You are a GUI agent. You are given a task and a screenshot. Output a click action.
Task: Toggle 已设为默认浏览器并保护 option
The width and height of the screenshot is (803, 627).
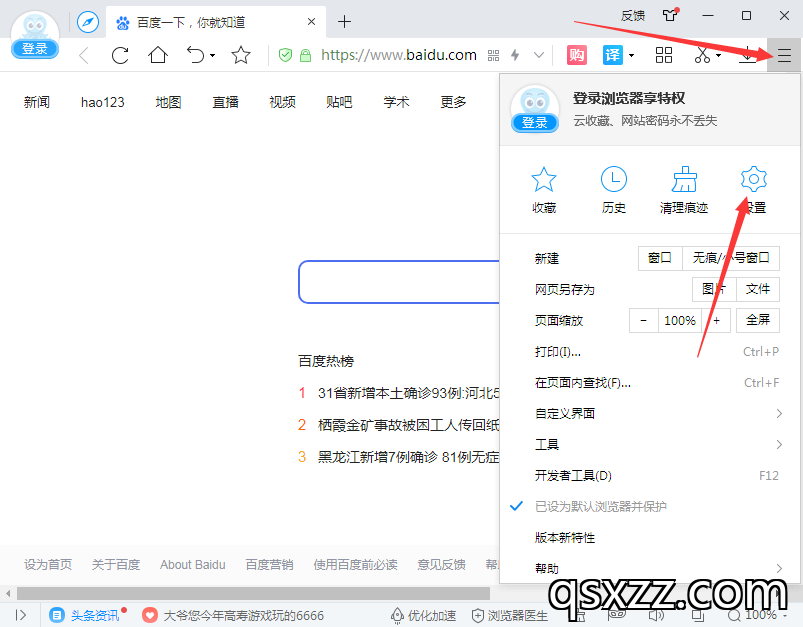click(650, 507)
